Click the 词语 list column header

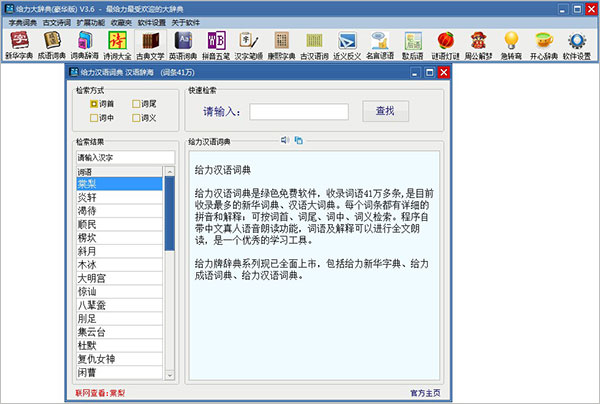119,172
